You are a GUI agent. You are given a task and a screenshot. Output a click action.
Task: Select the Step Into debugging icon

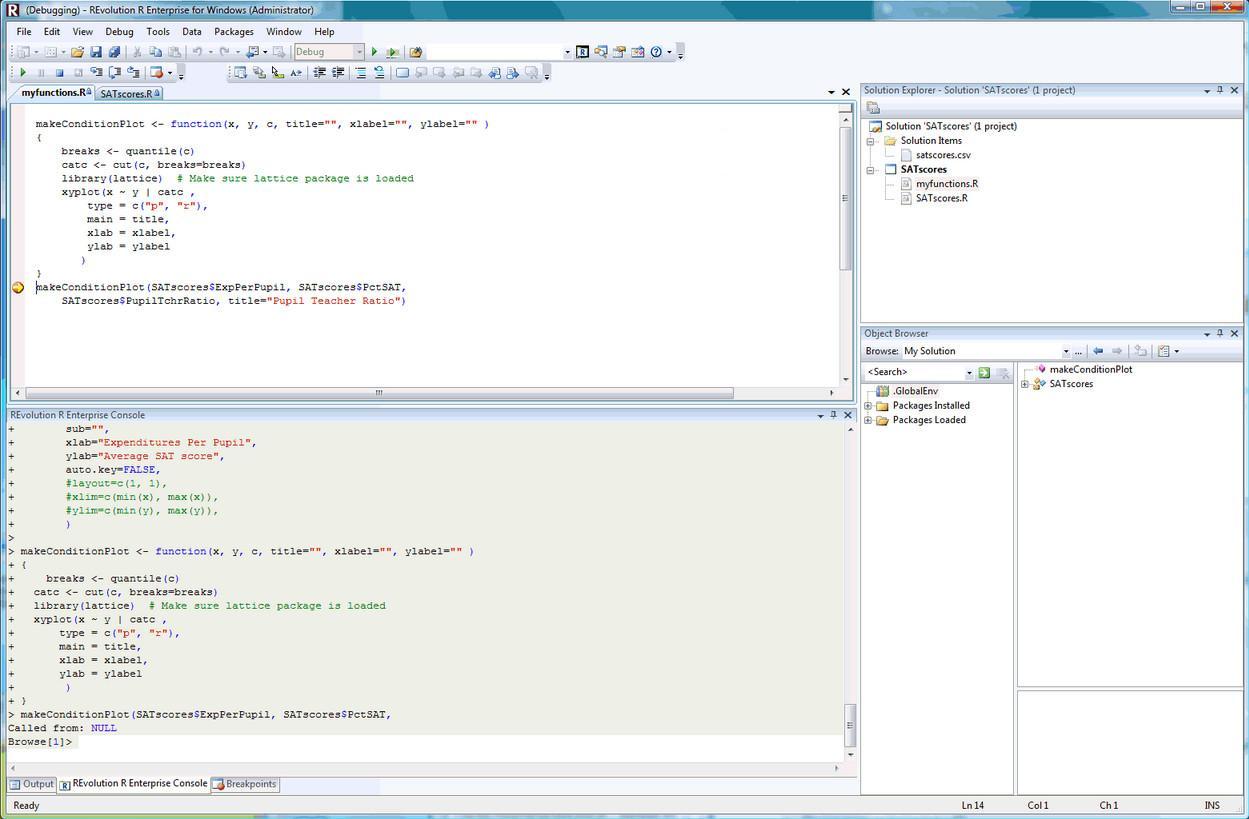click(x=96, y=71)
